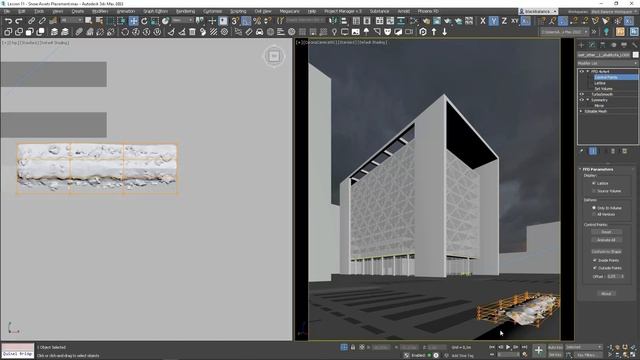Restrict transform to Z axis
The height and width of the screenshot is (360, 640).
click(504, 21)
